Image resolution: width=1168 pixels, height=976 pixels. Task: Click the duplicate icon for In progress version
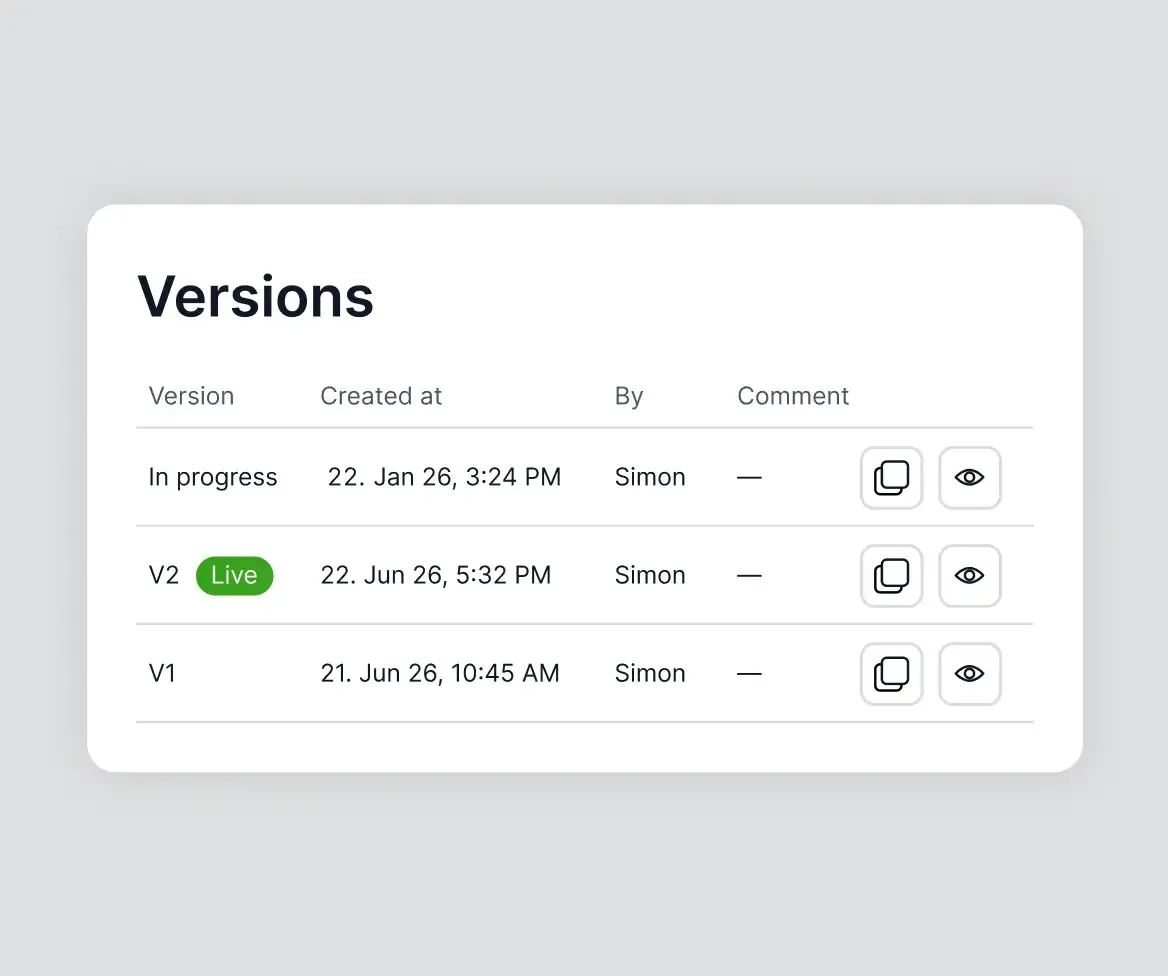[891, 478]
